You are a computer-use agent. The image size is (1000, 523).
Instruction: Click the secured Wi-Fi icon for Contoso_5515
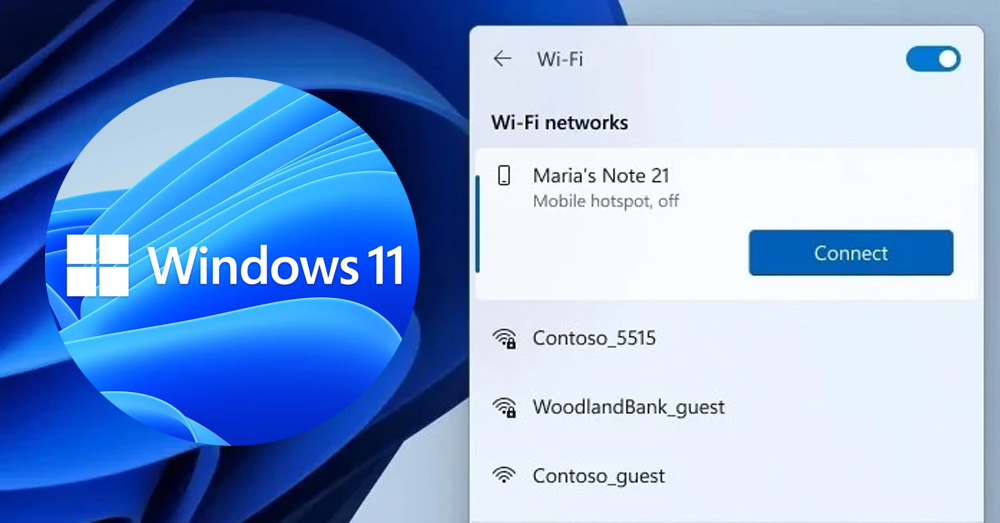tap(504, 338)
